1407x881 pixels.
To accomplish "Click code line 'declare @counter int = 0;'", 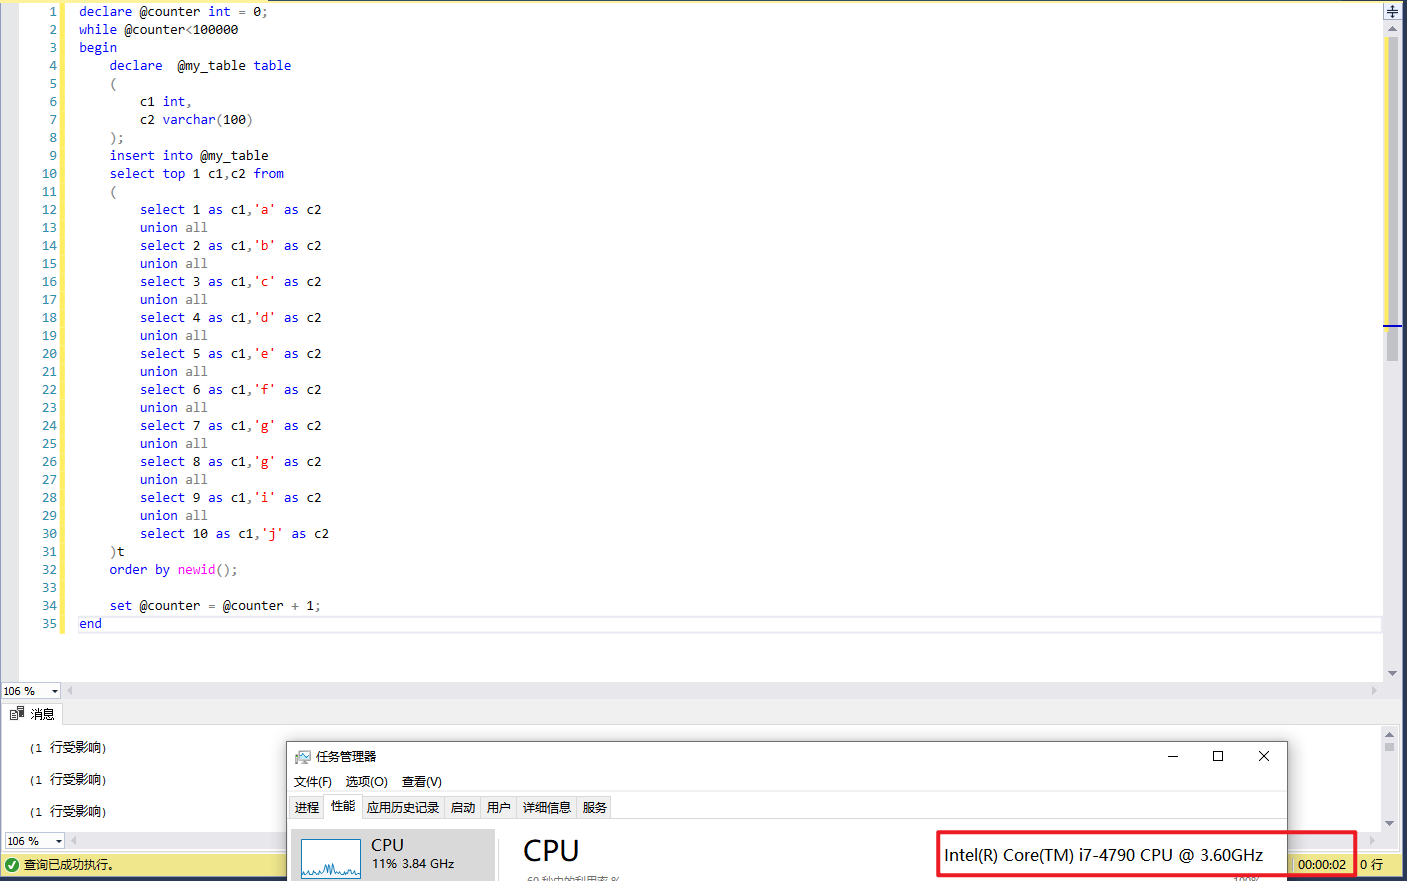I will [x=173, y=12].
